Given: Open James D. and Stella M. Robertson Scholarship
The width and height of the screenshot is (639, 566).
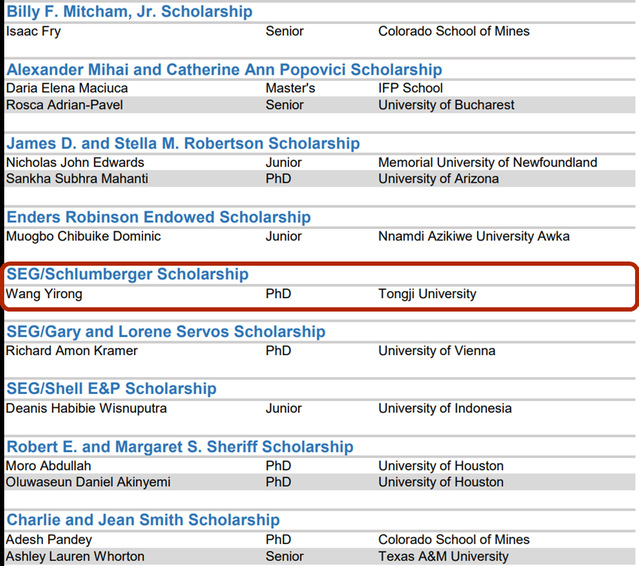Looking at the screenshot, I should 183,143.
